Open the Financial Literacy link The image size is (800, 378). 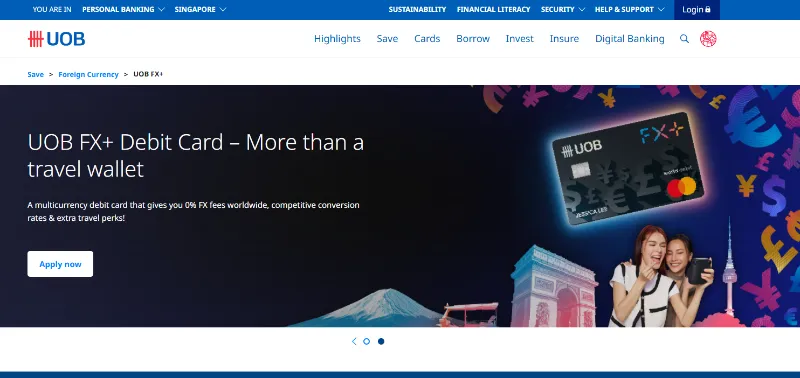[493, 9]
